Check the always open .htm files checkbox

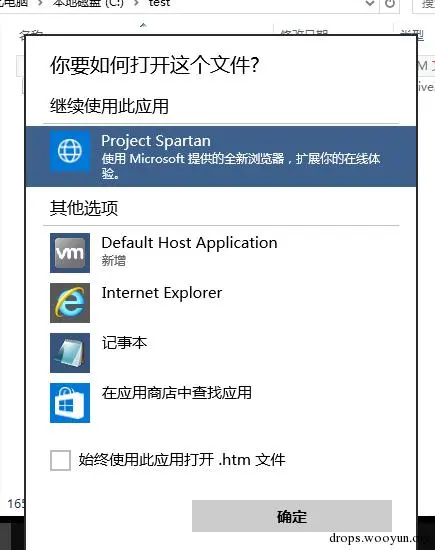[60, 460]
